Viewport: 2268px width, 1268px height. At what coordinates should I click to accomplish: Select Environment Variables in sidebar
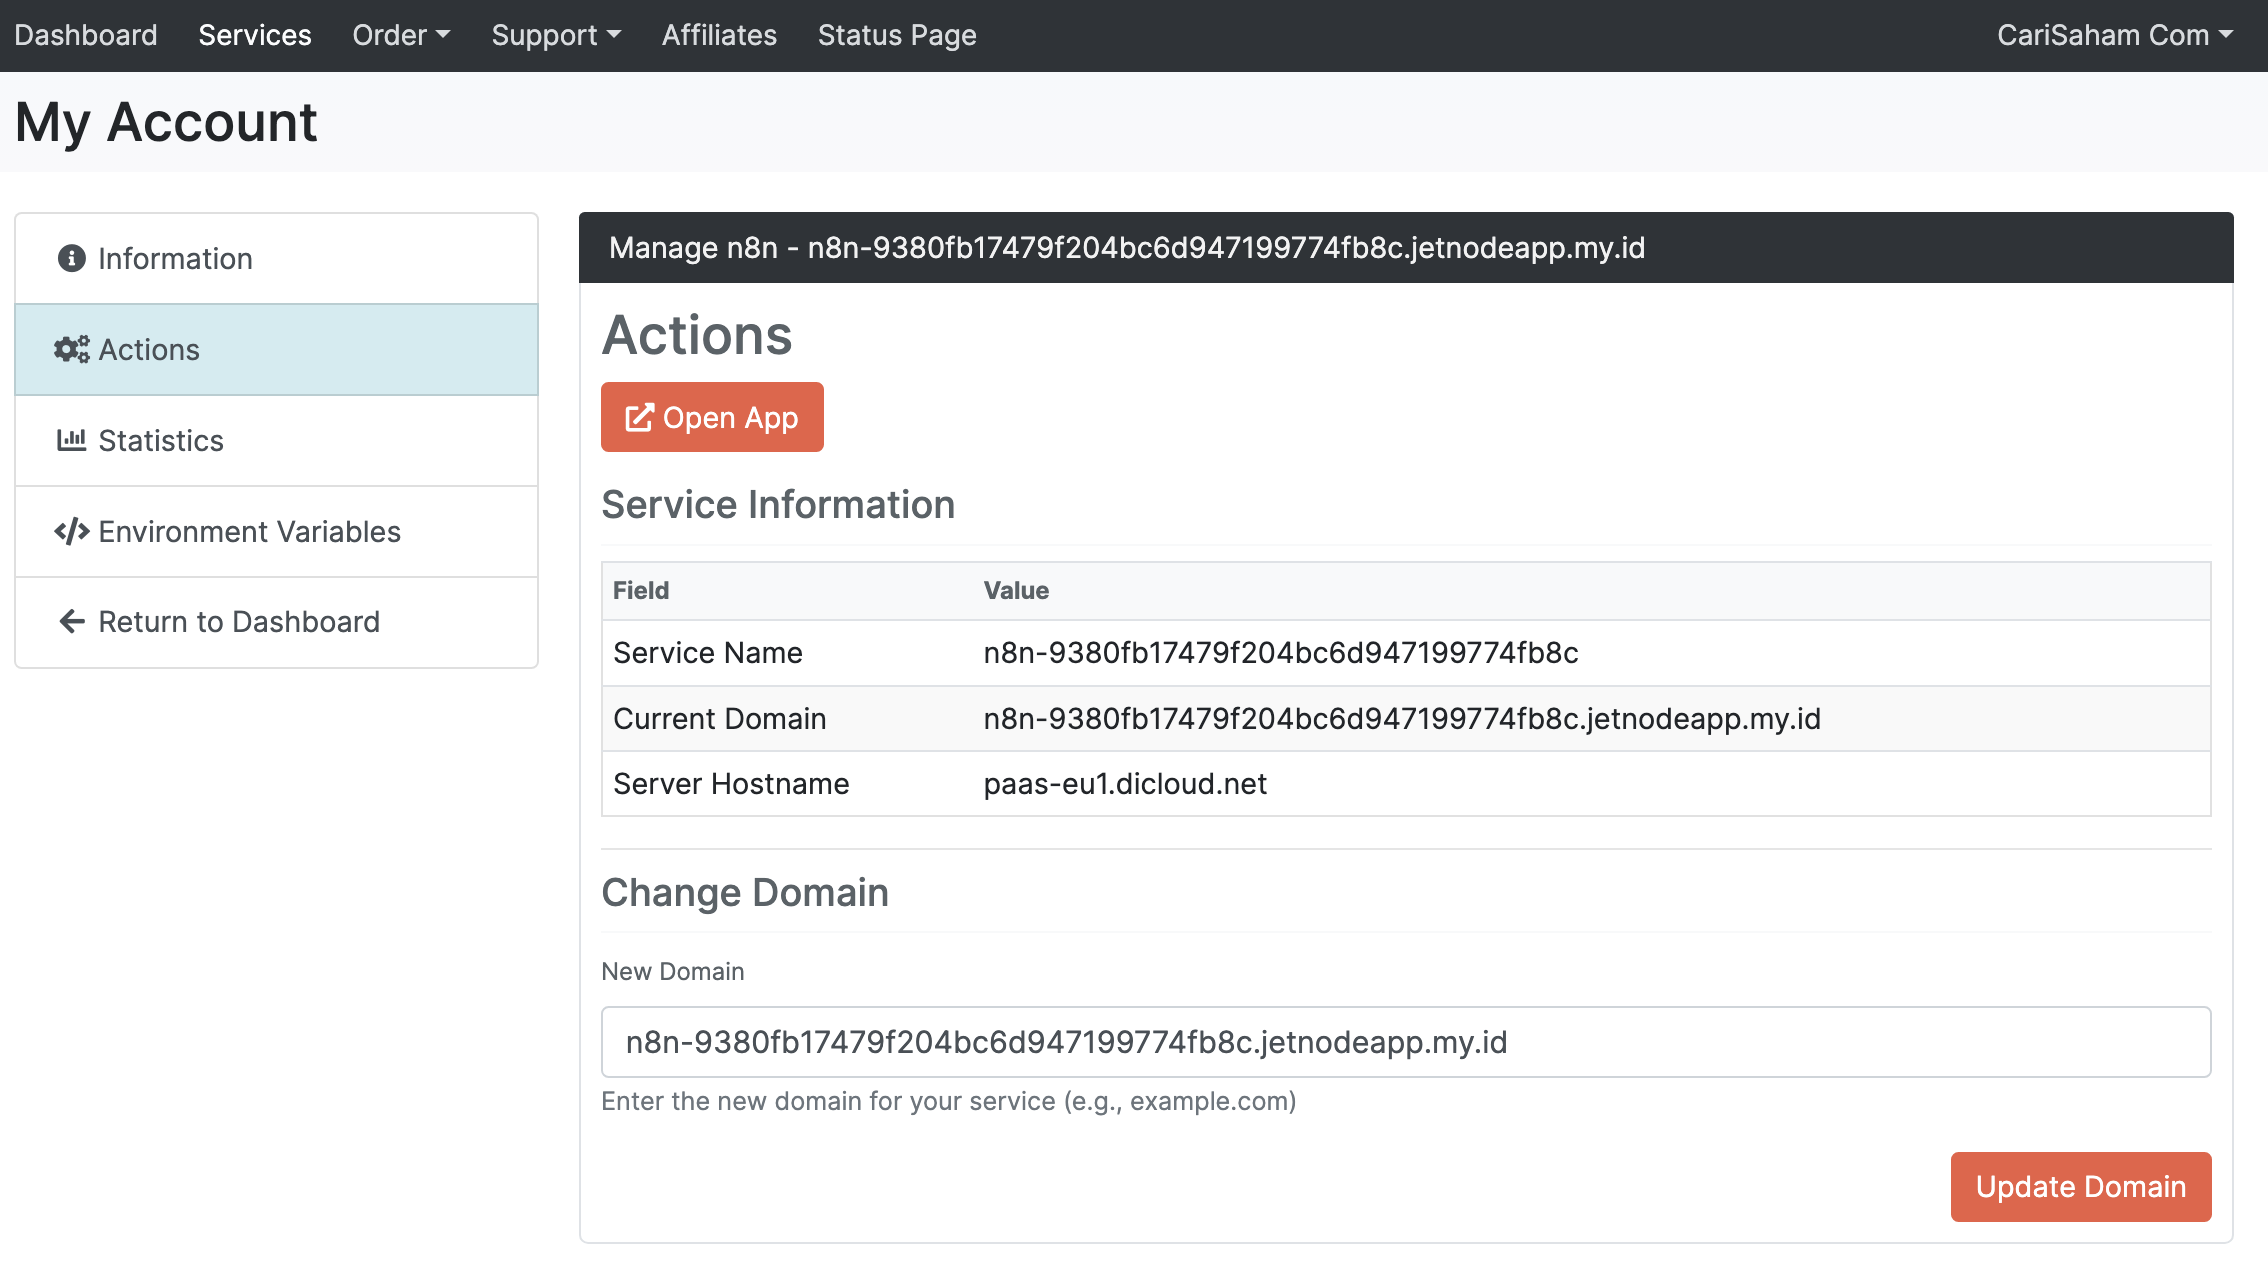(x=250, y=532)
